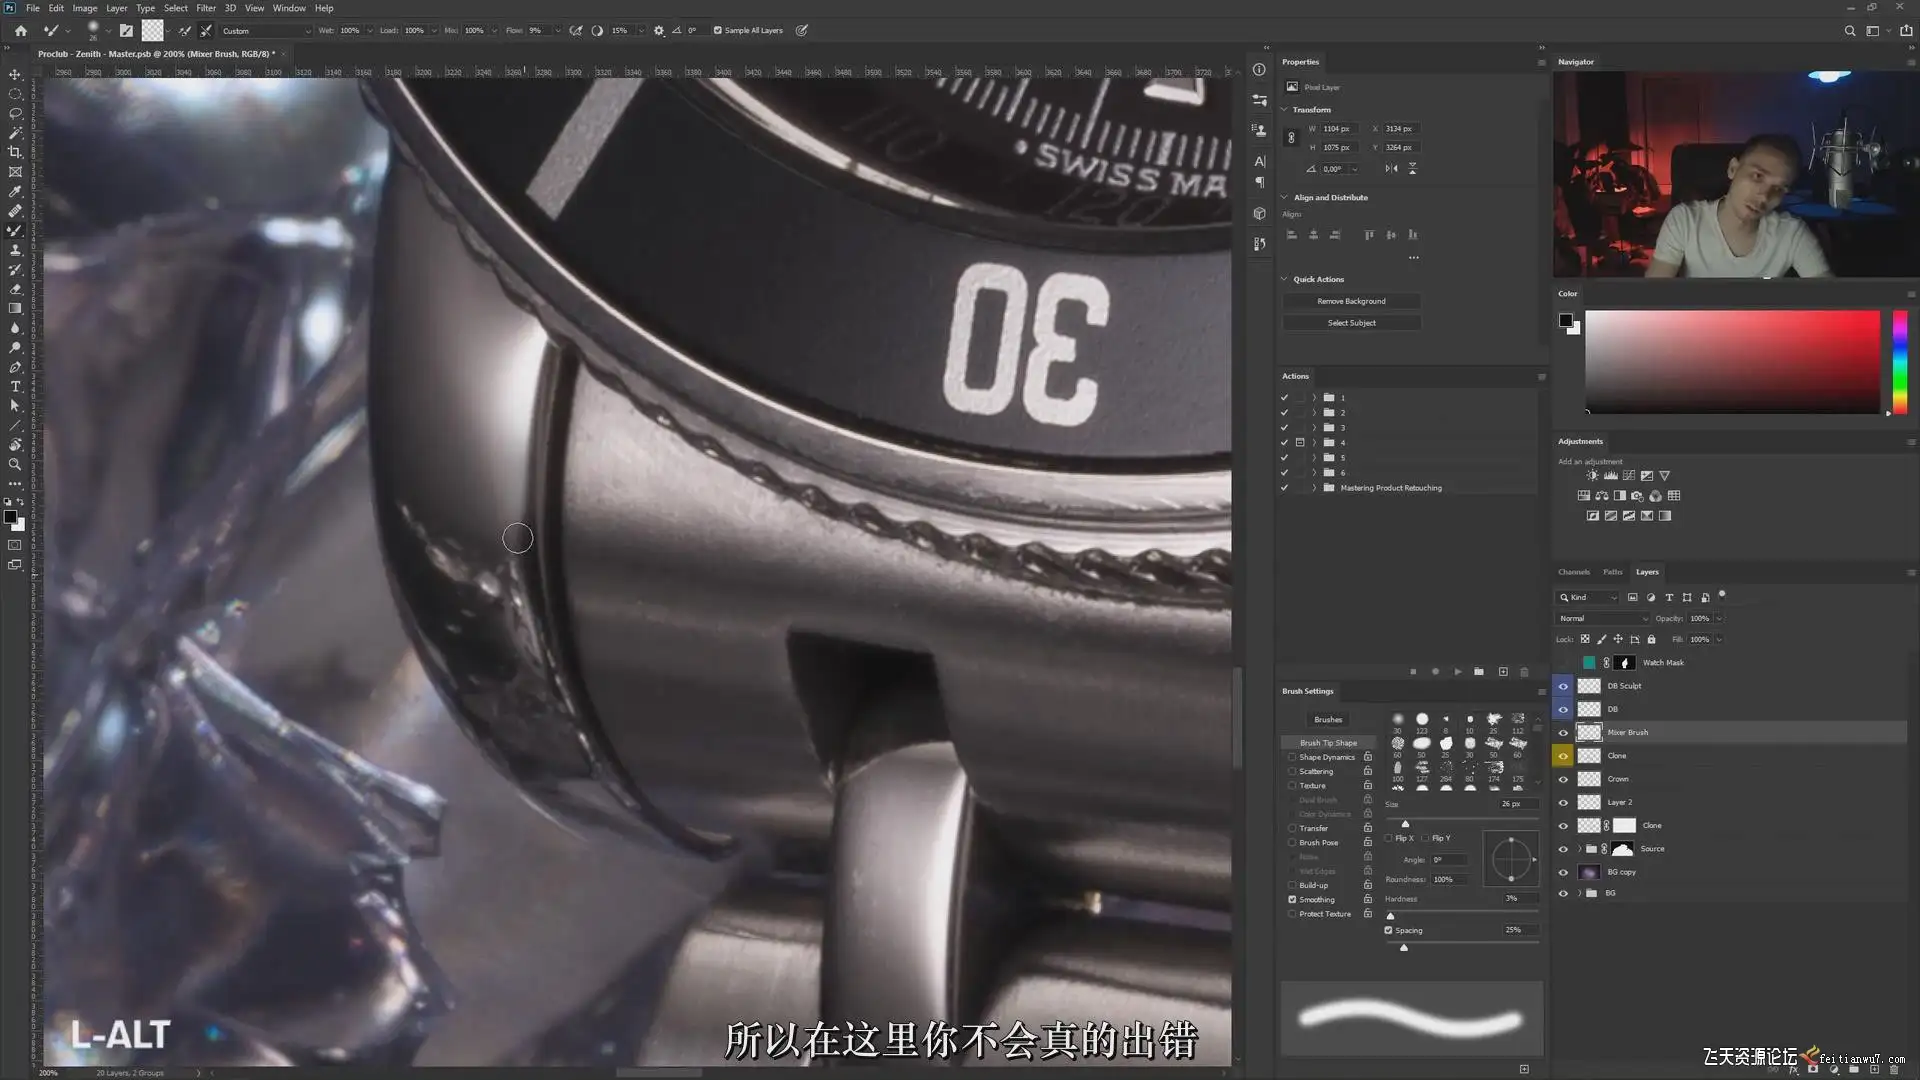Select the Eraser tool
The height and width of the screenshot is (1080, 1920).
(x=15, y=289)
